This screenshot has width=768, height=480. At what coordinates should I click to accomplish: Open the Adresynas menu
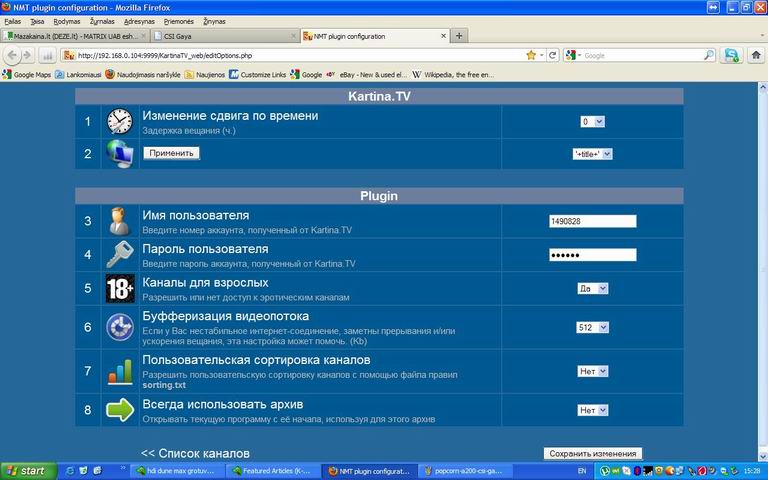139,22
